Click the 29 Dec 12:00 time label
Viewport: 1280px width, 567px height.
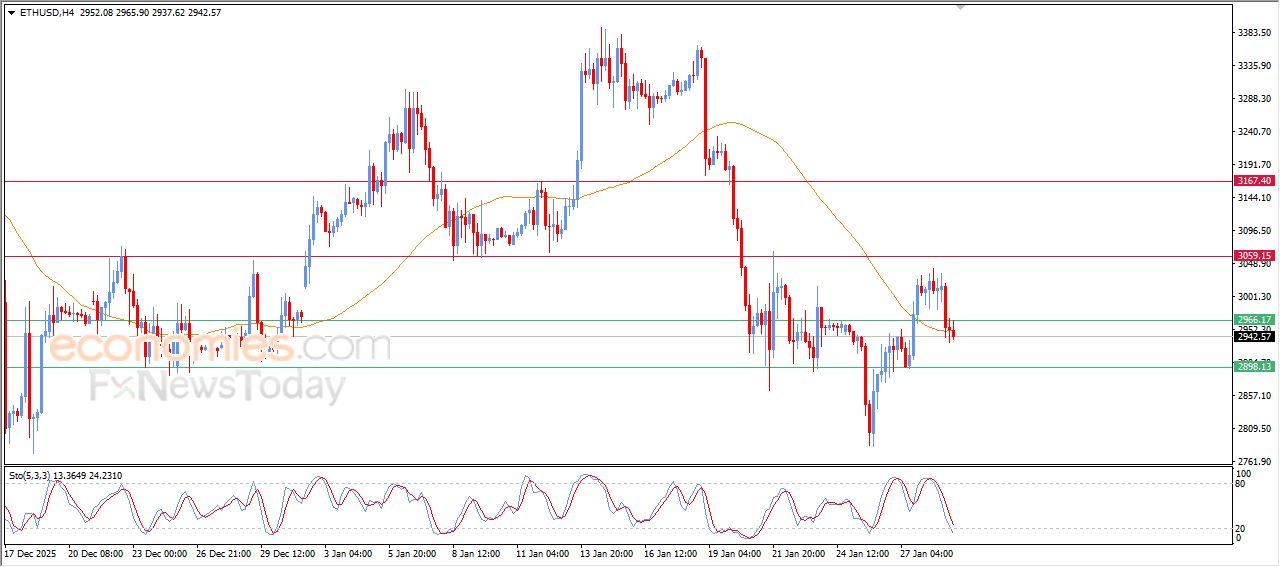point(288,552)
